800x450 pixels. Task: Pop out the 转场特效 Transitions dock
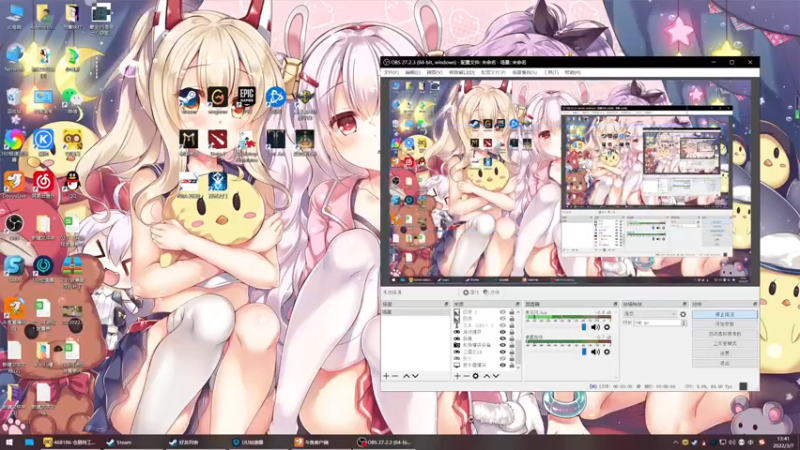(685, 304)
